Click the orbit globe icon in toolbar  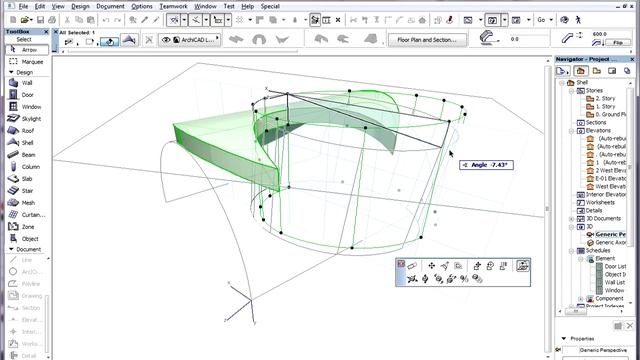click(x=564, y=20)
